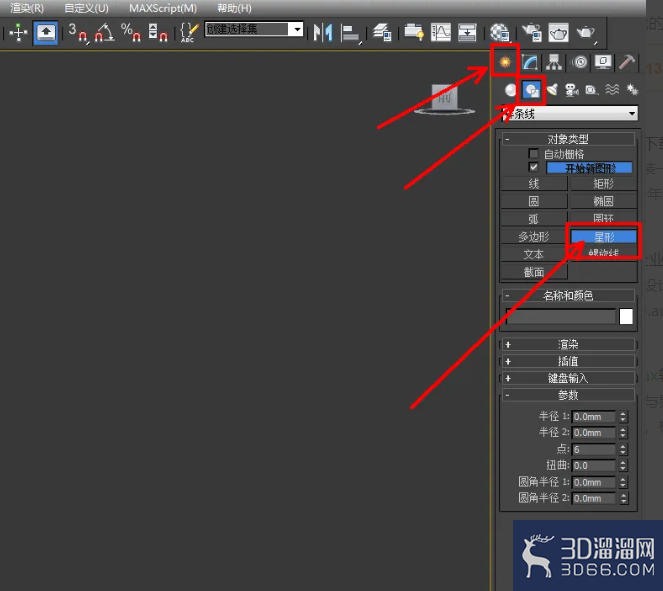Image resolution: width=663 pixels, height=591 pixels.
Task: Click the 扭曲 spinner arrows
Action: pyautogui.click(x=623, y=466)
